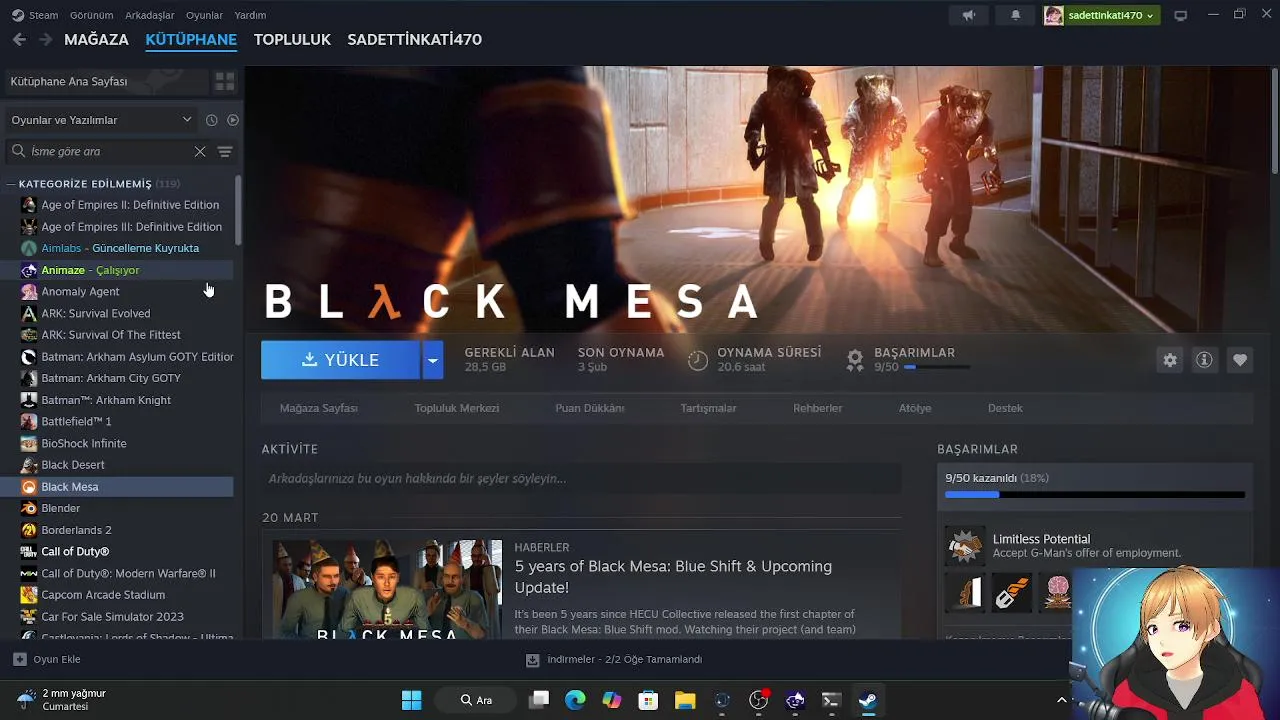
Task: Click the activity comment input field
Action: point(581,479)
